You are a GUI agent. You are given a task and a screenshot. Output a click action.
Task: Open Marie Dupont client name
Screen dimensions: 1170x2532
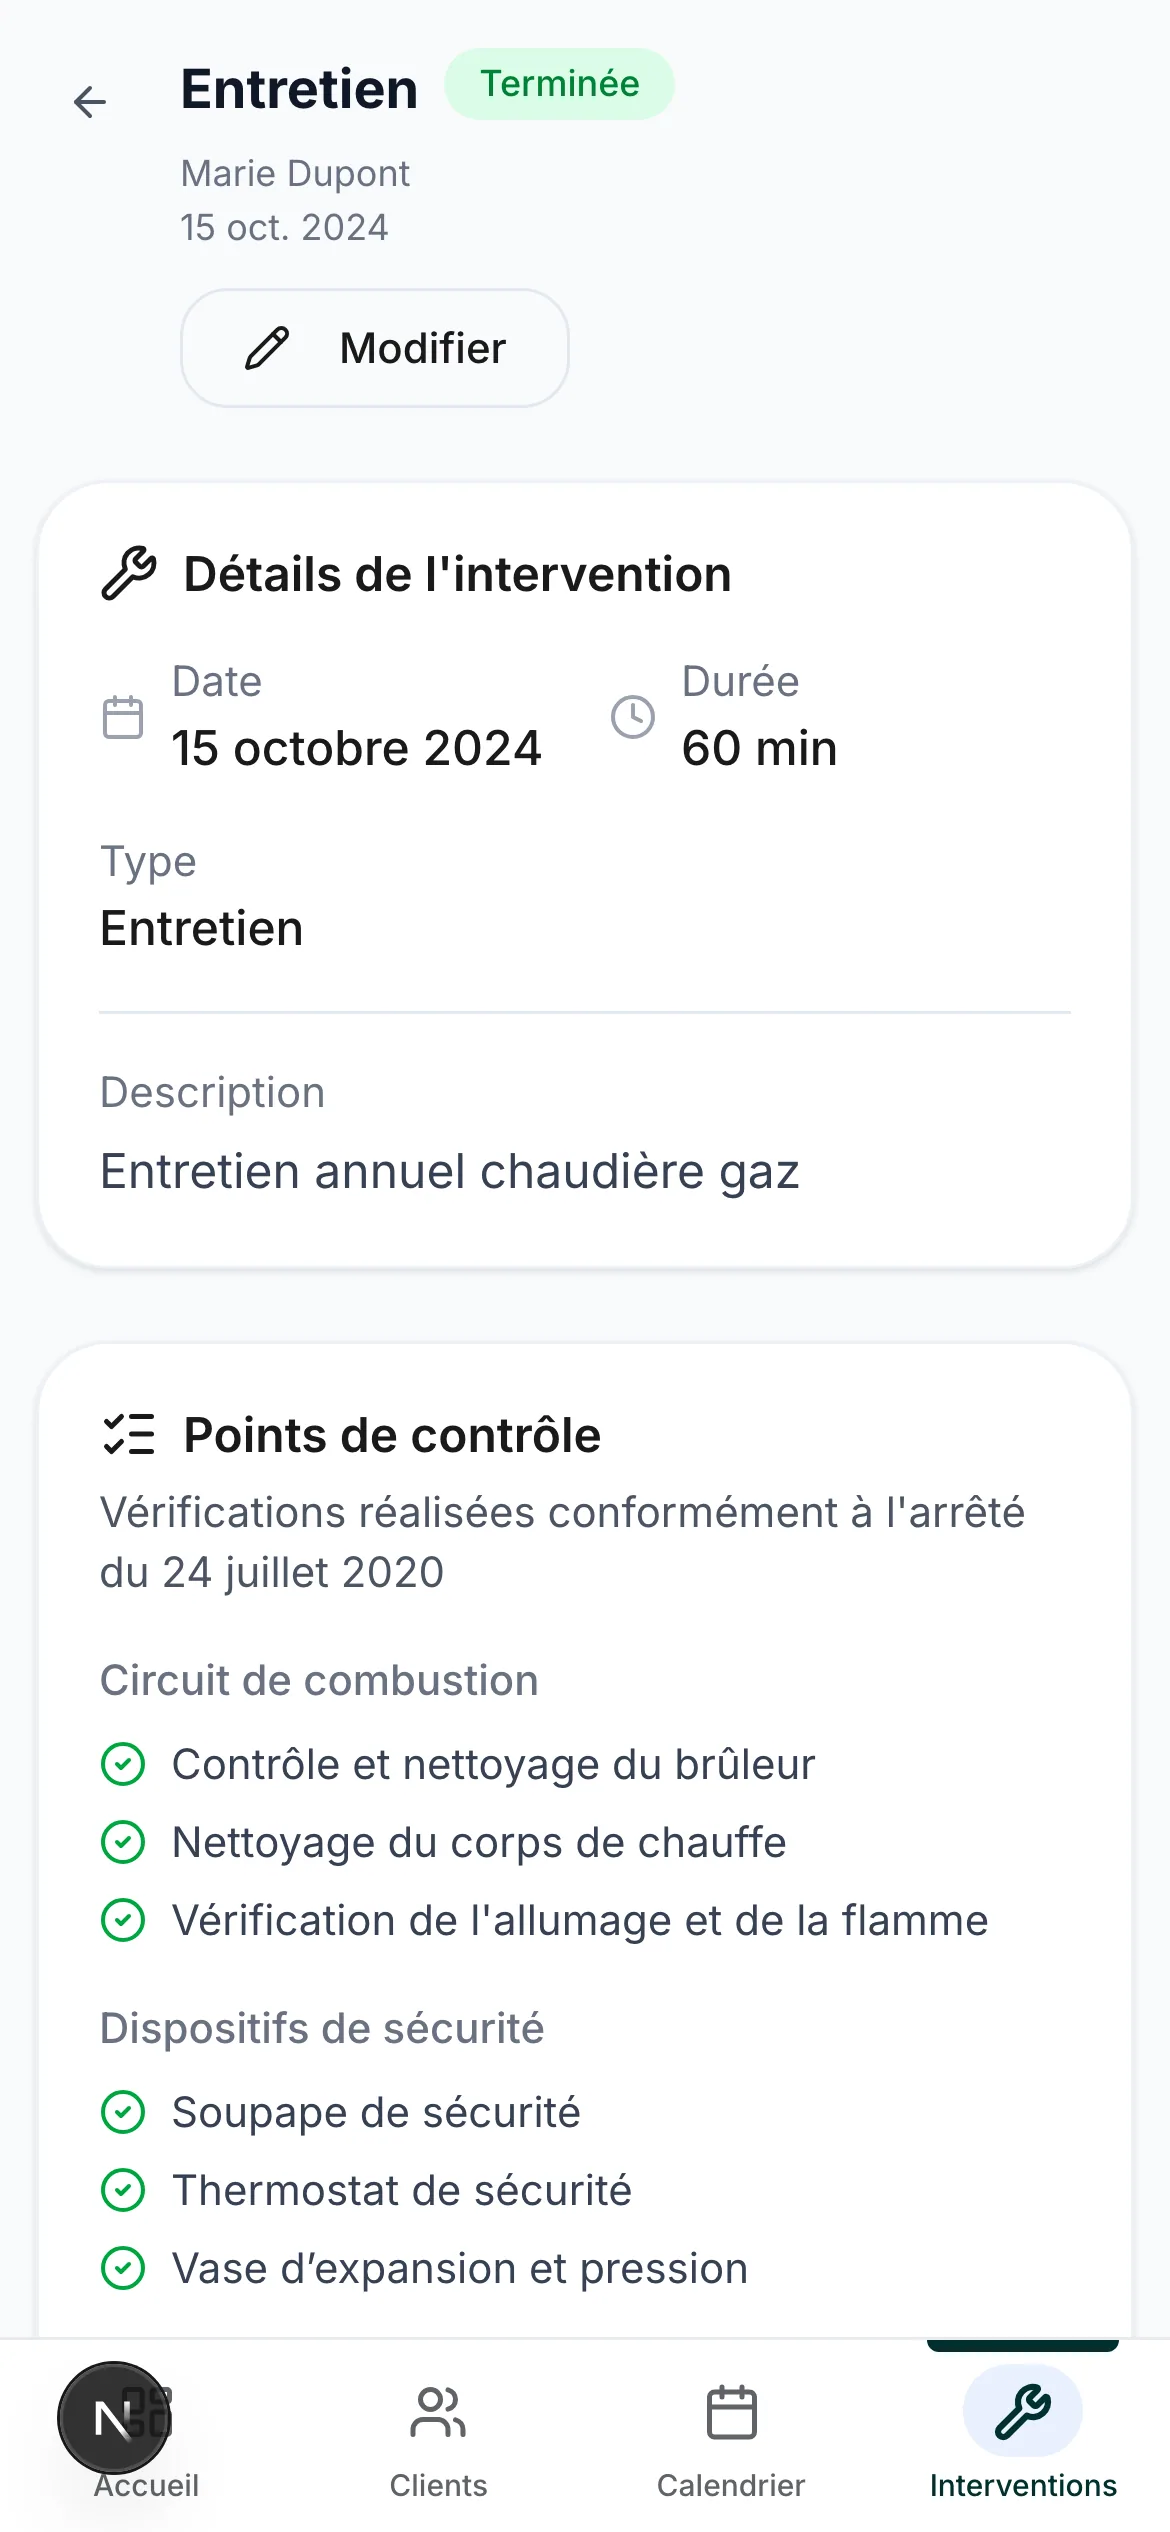(295, 174)
